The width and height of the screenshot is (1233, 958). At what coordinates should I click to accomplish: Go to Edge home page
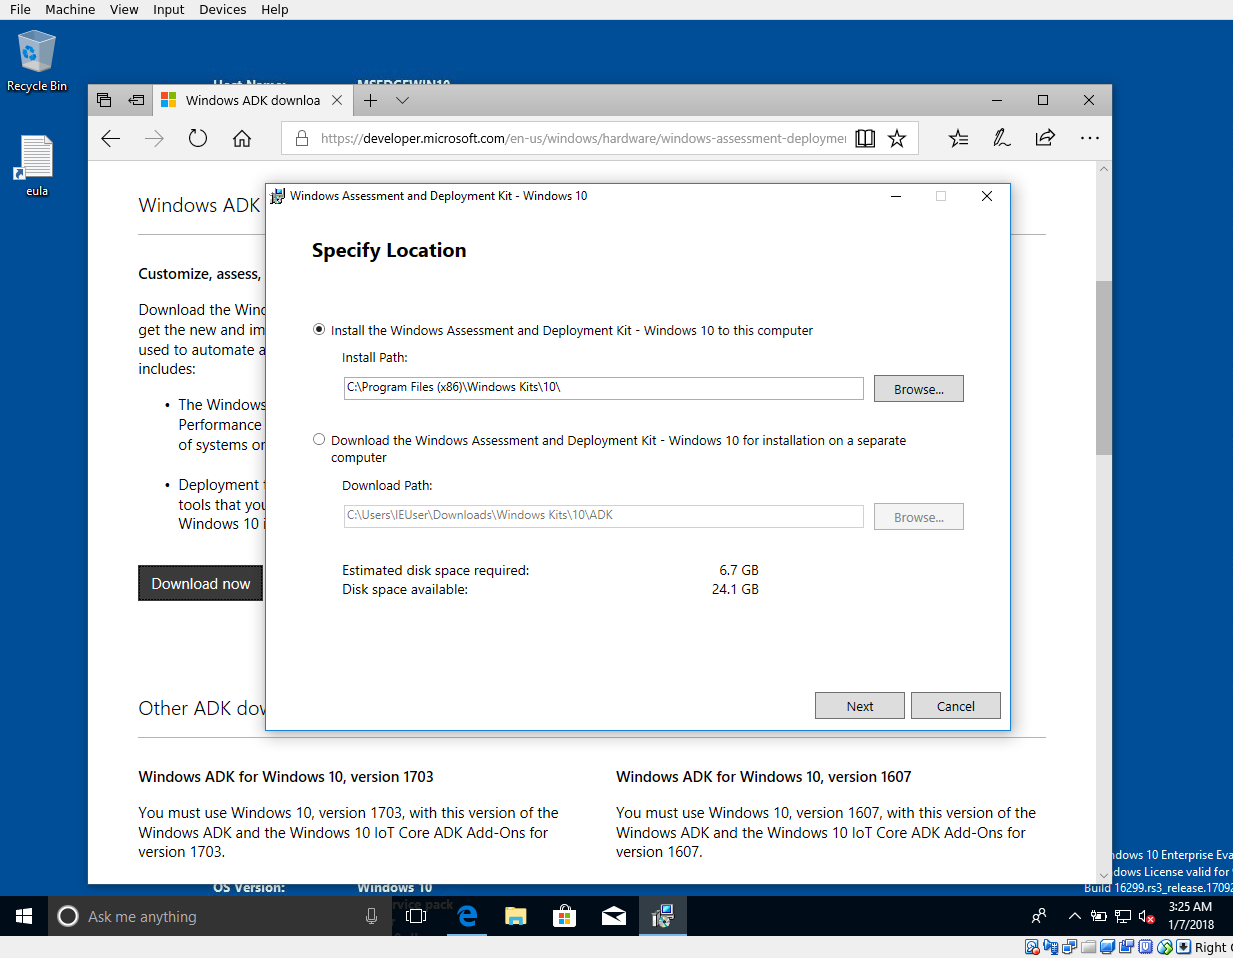point(242,138)
